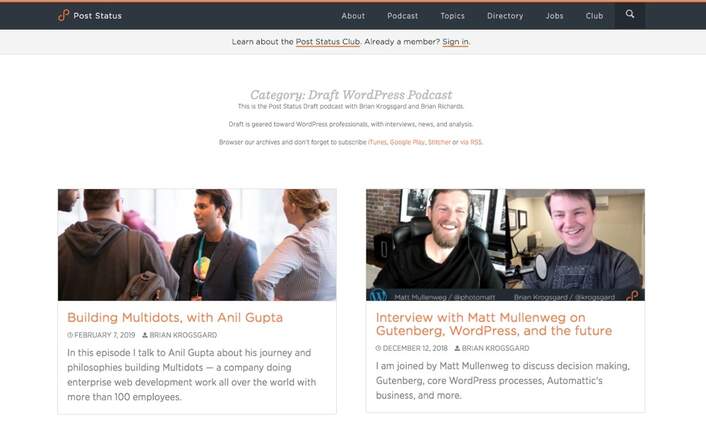Click BRIAN KROGSGARD author under Mullenweg interview
This screenshot has width=706, height=432.
pos(495,348)
